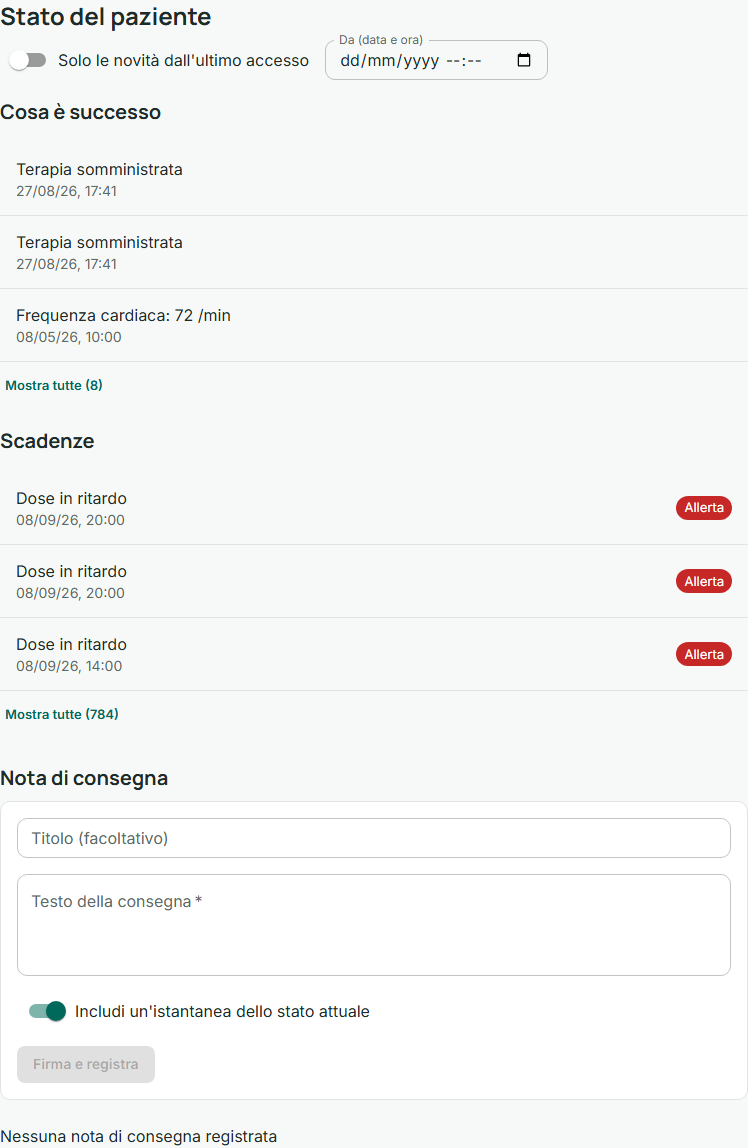Click the 'Firma e registra' button

(86, 1064)
